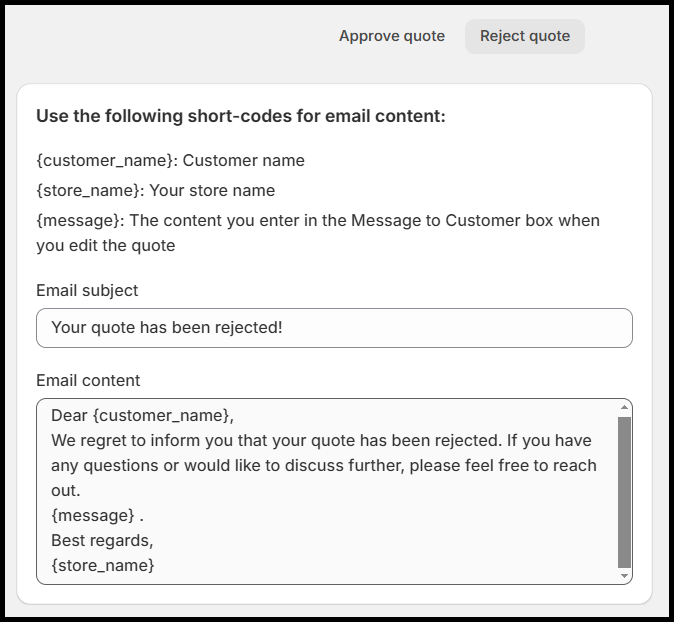Switch to the Approve quote tab
Image resolution: width=674 pixels, height=622 pixels.
391,36
